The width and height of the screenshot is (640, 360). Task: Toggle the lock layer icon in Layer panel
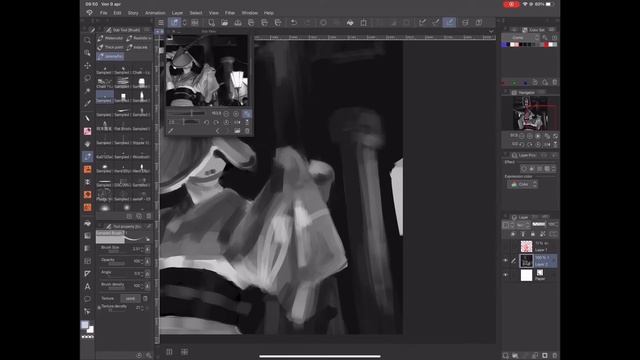click(533, 234)
